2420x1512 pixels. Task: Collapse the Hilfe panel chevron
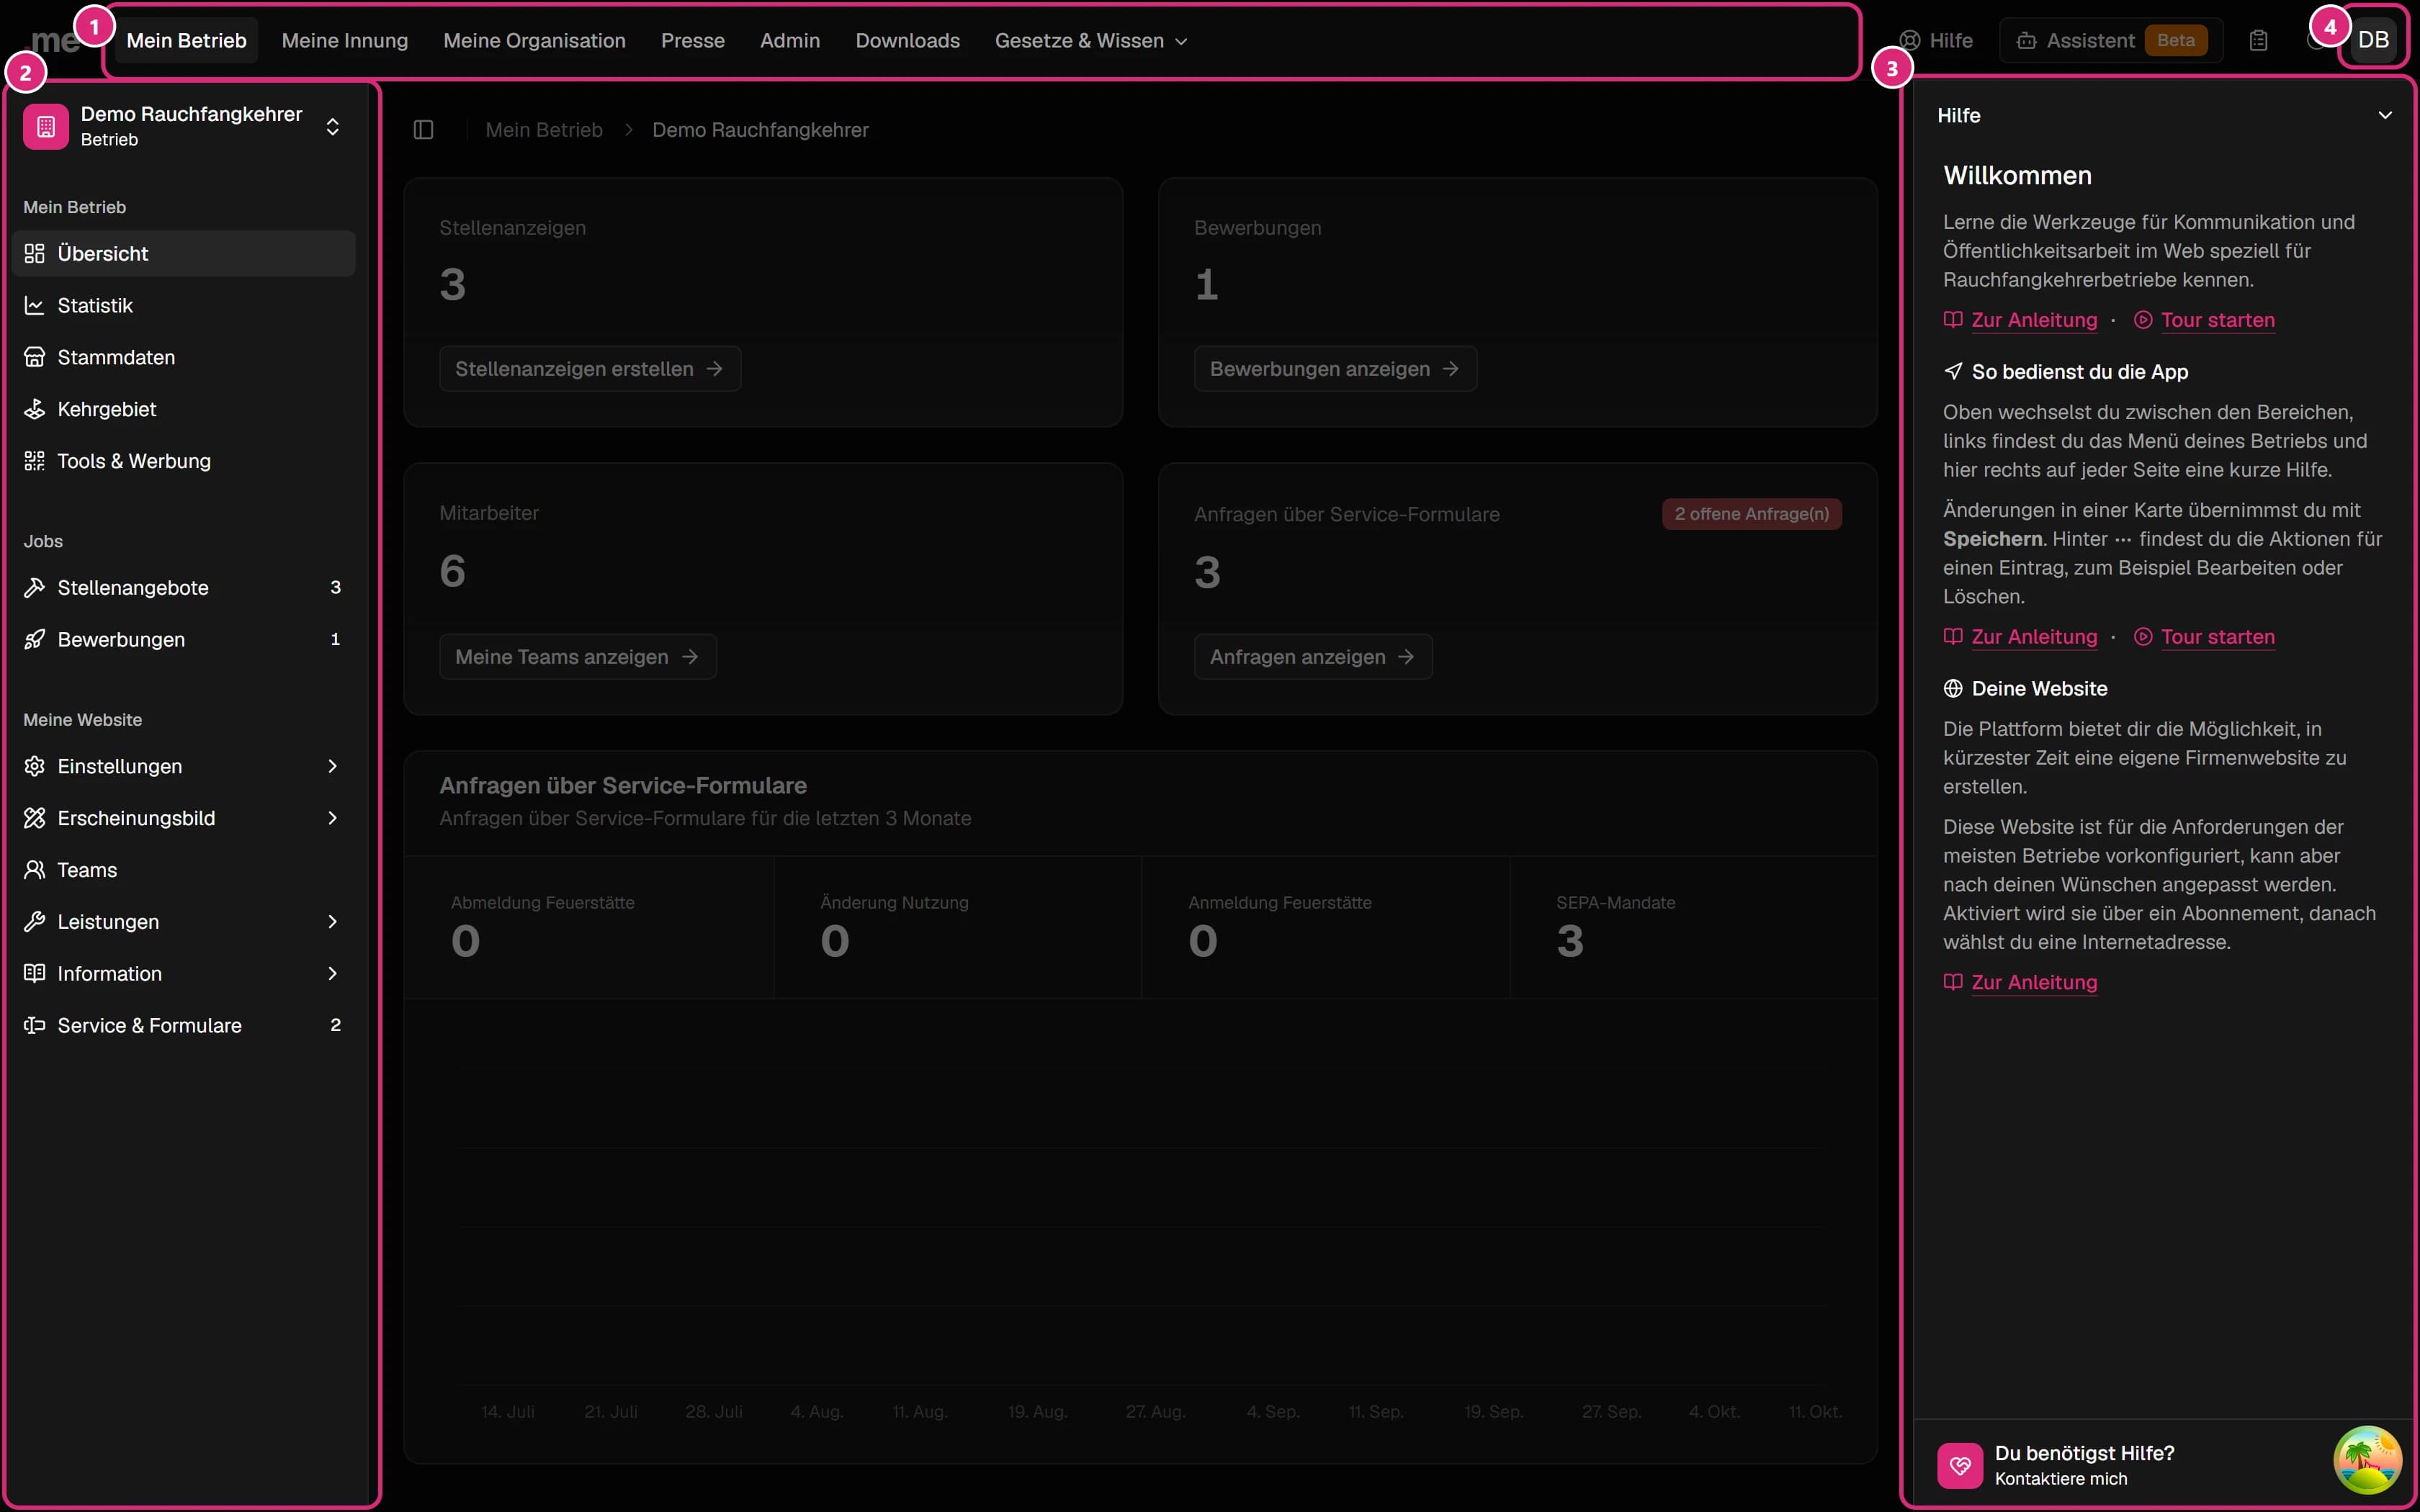pyautogui.click(x=2385, y=115)
